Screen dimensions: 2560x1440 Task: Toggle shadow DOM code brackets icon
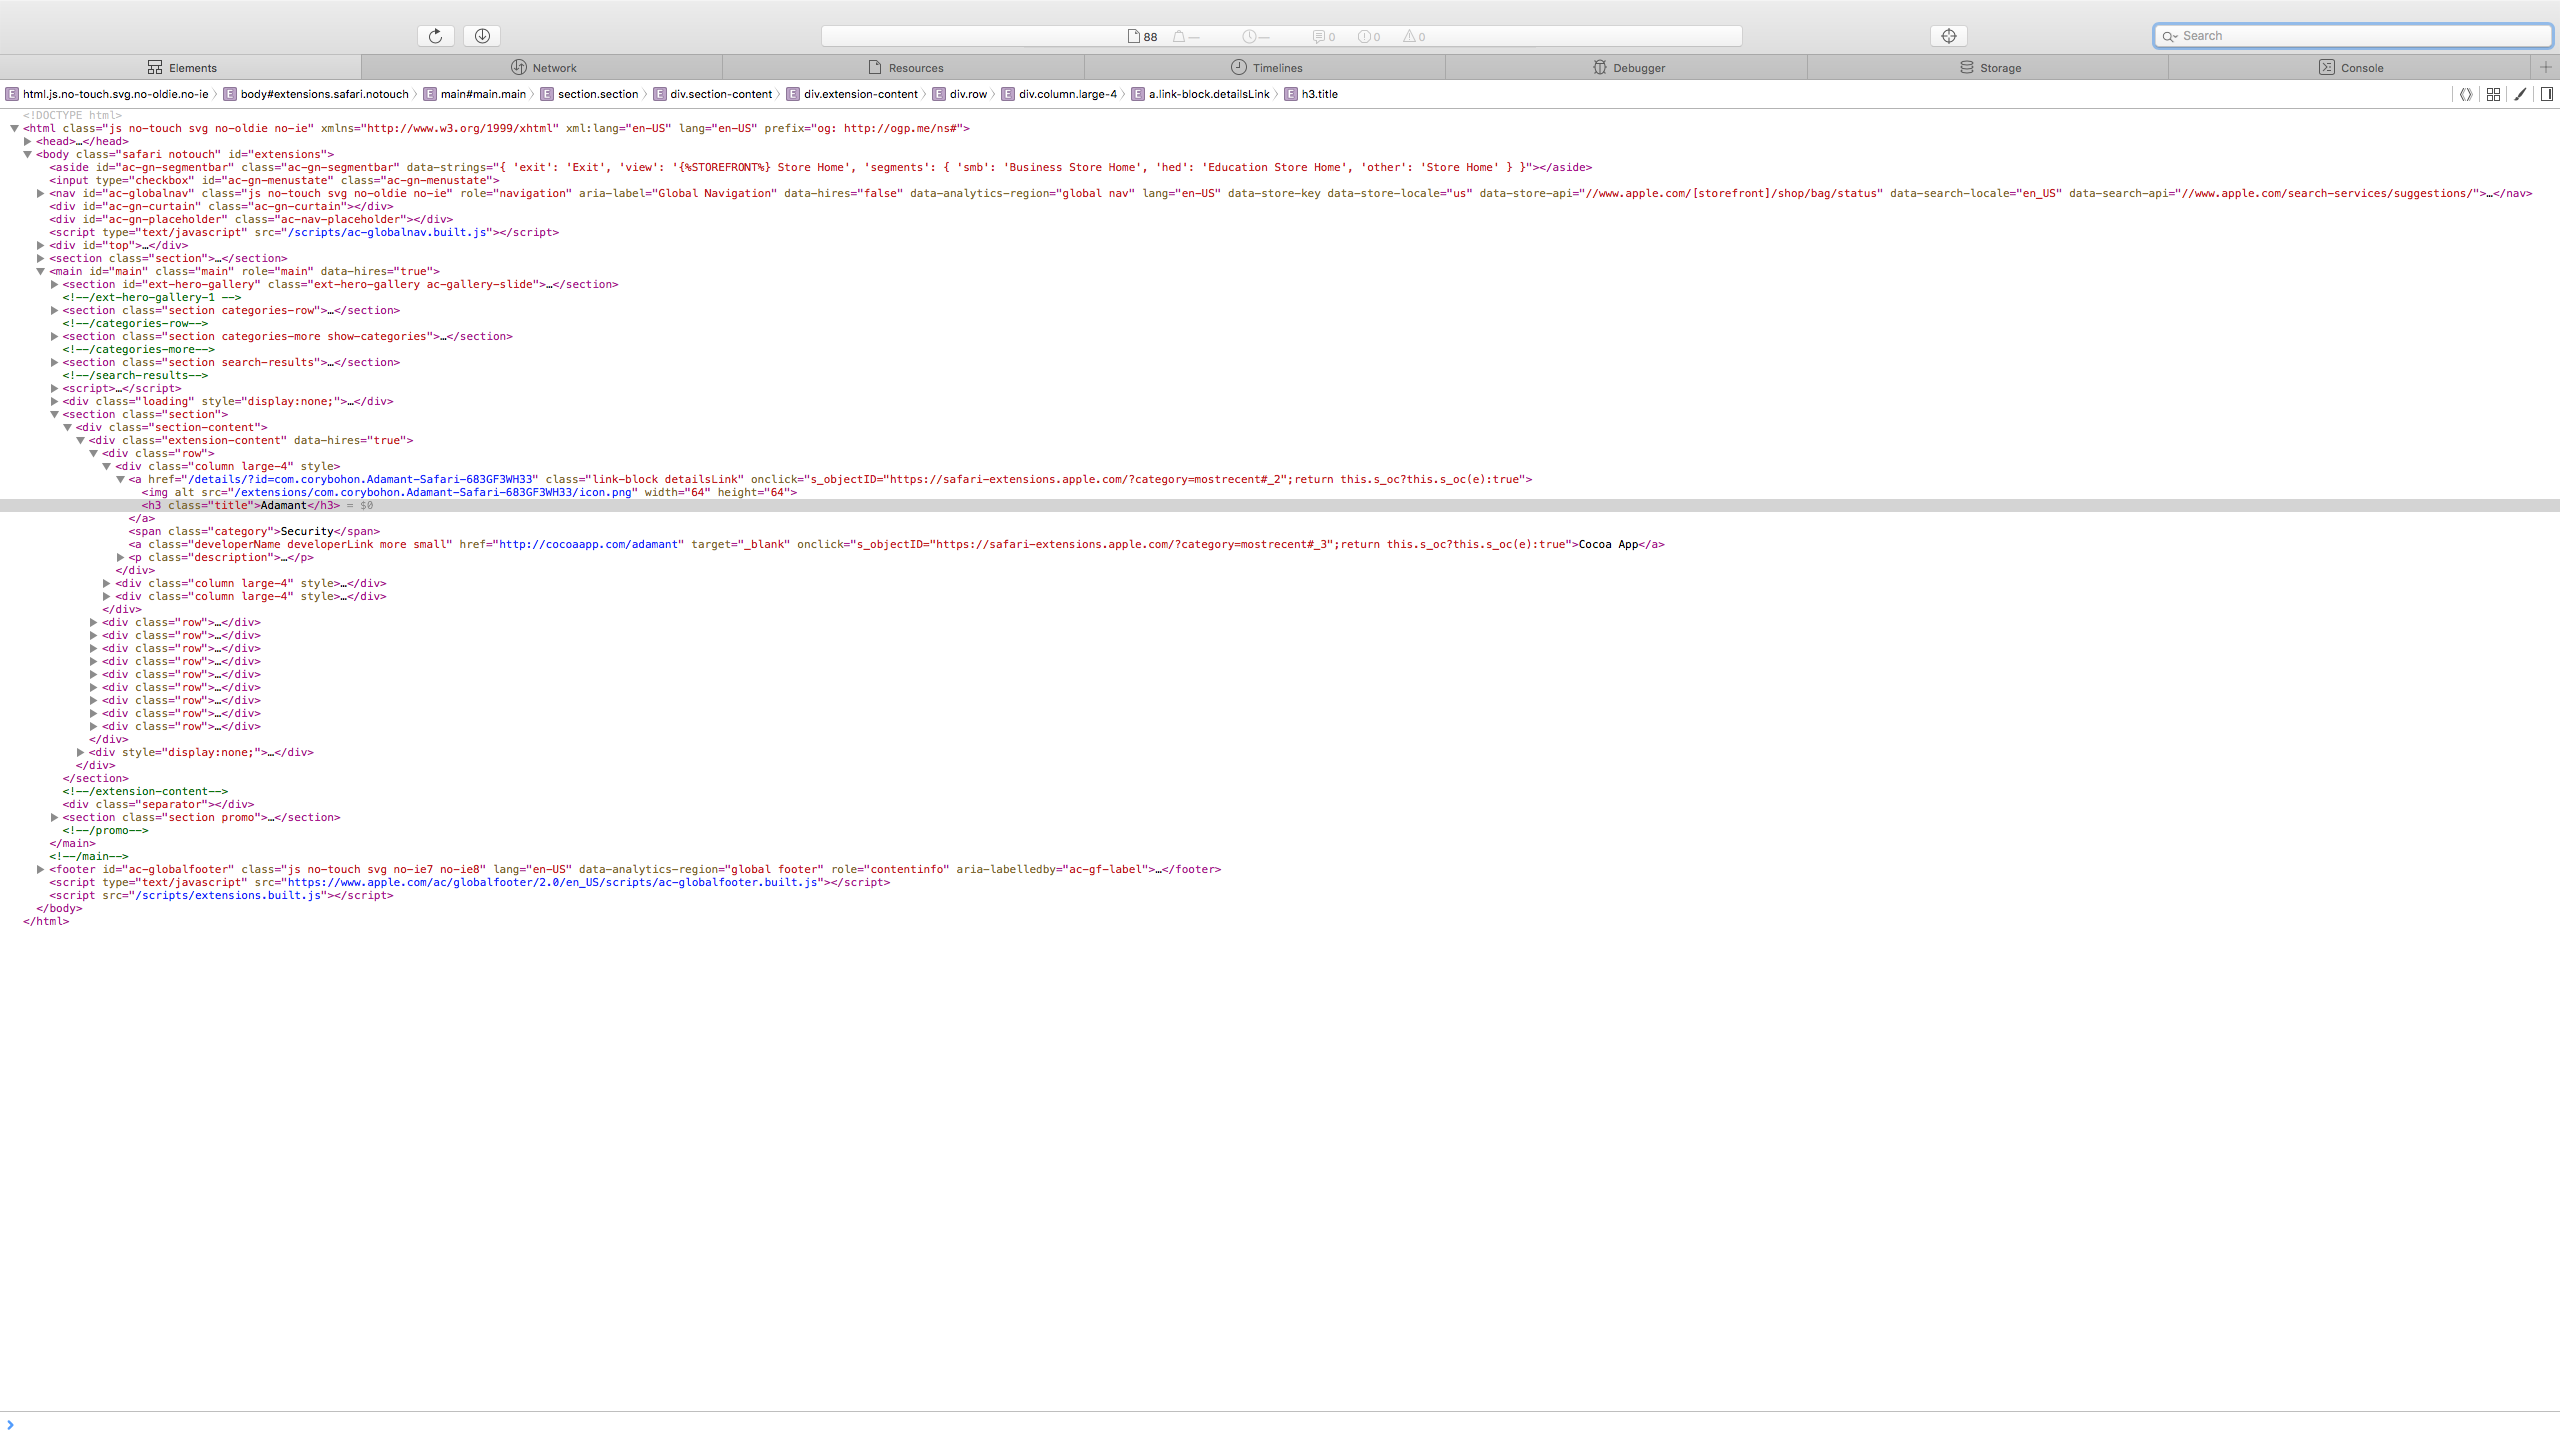(2466, 94)
